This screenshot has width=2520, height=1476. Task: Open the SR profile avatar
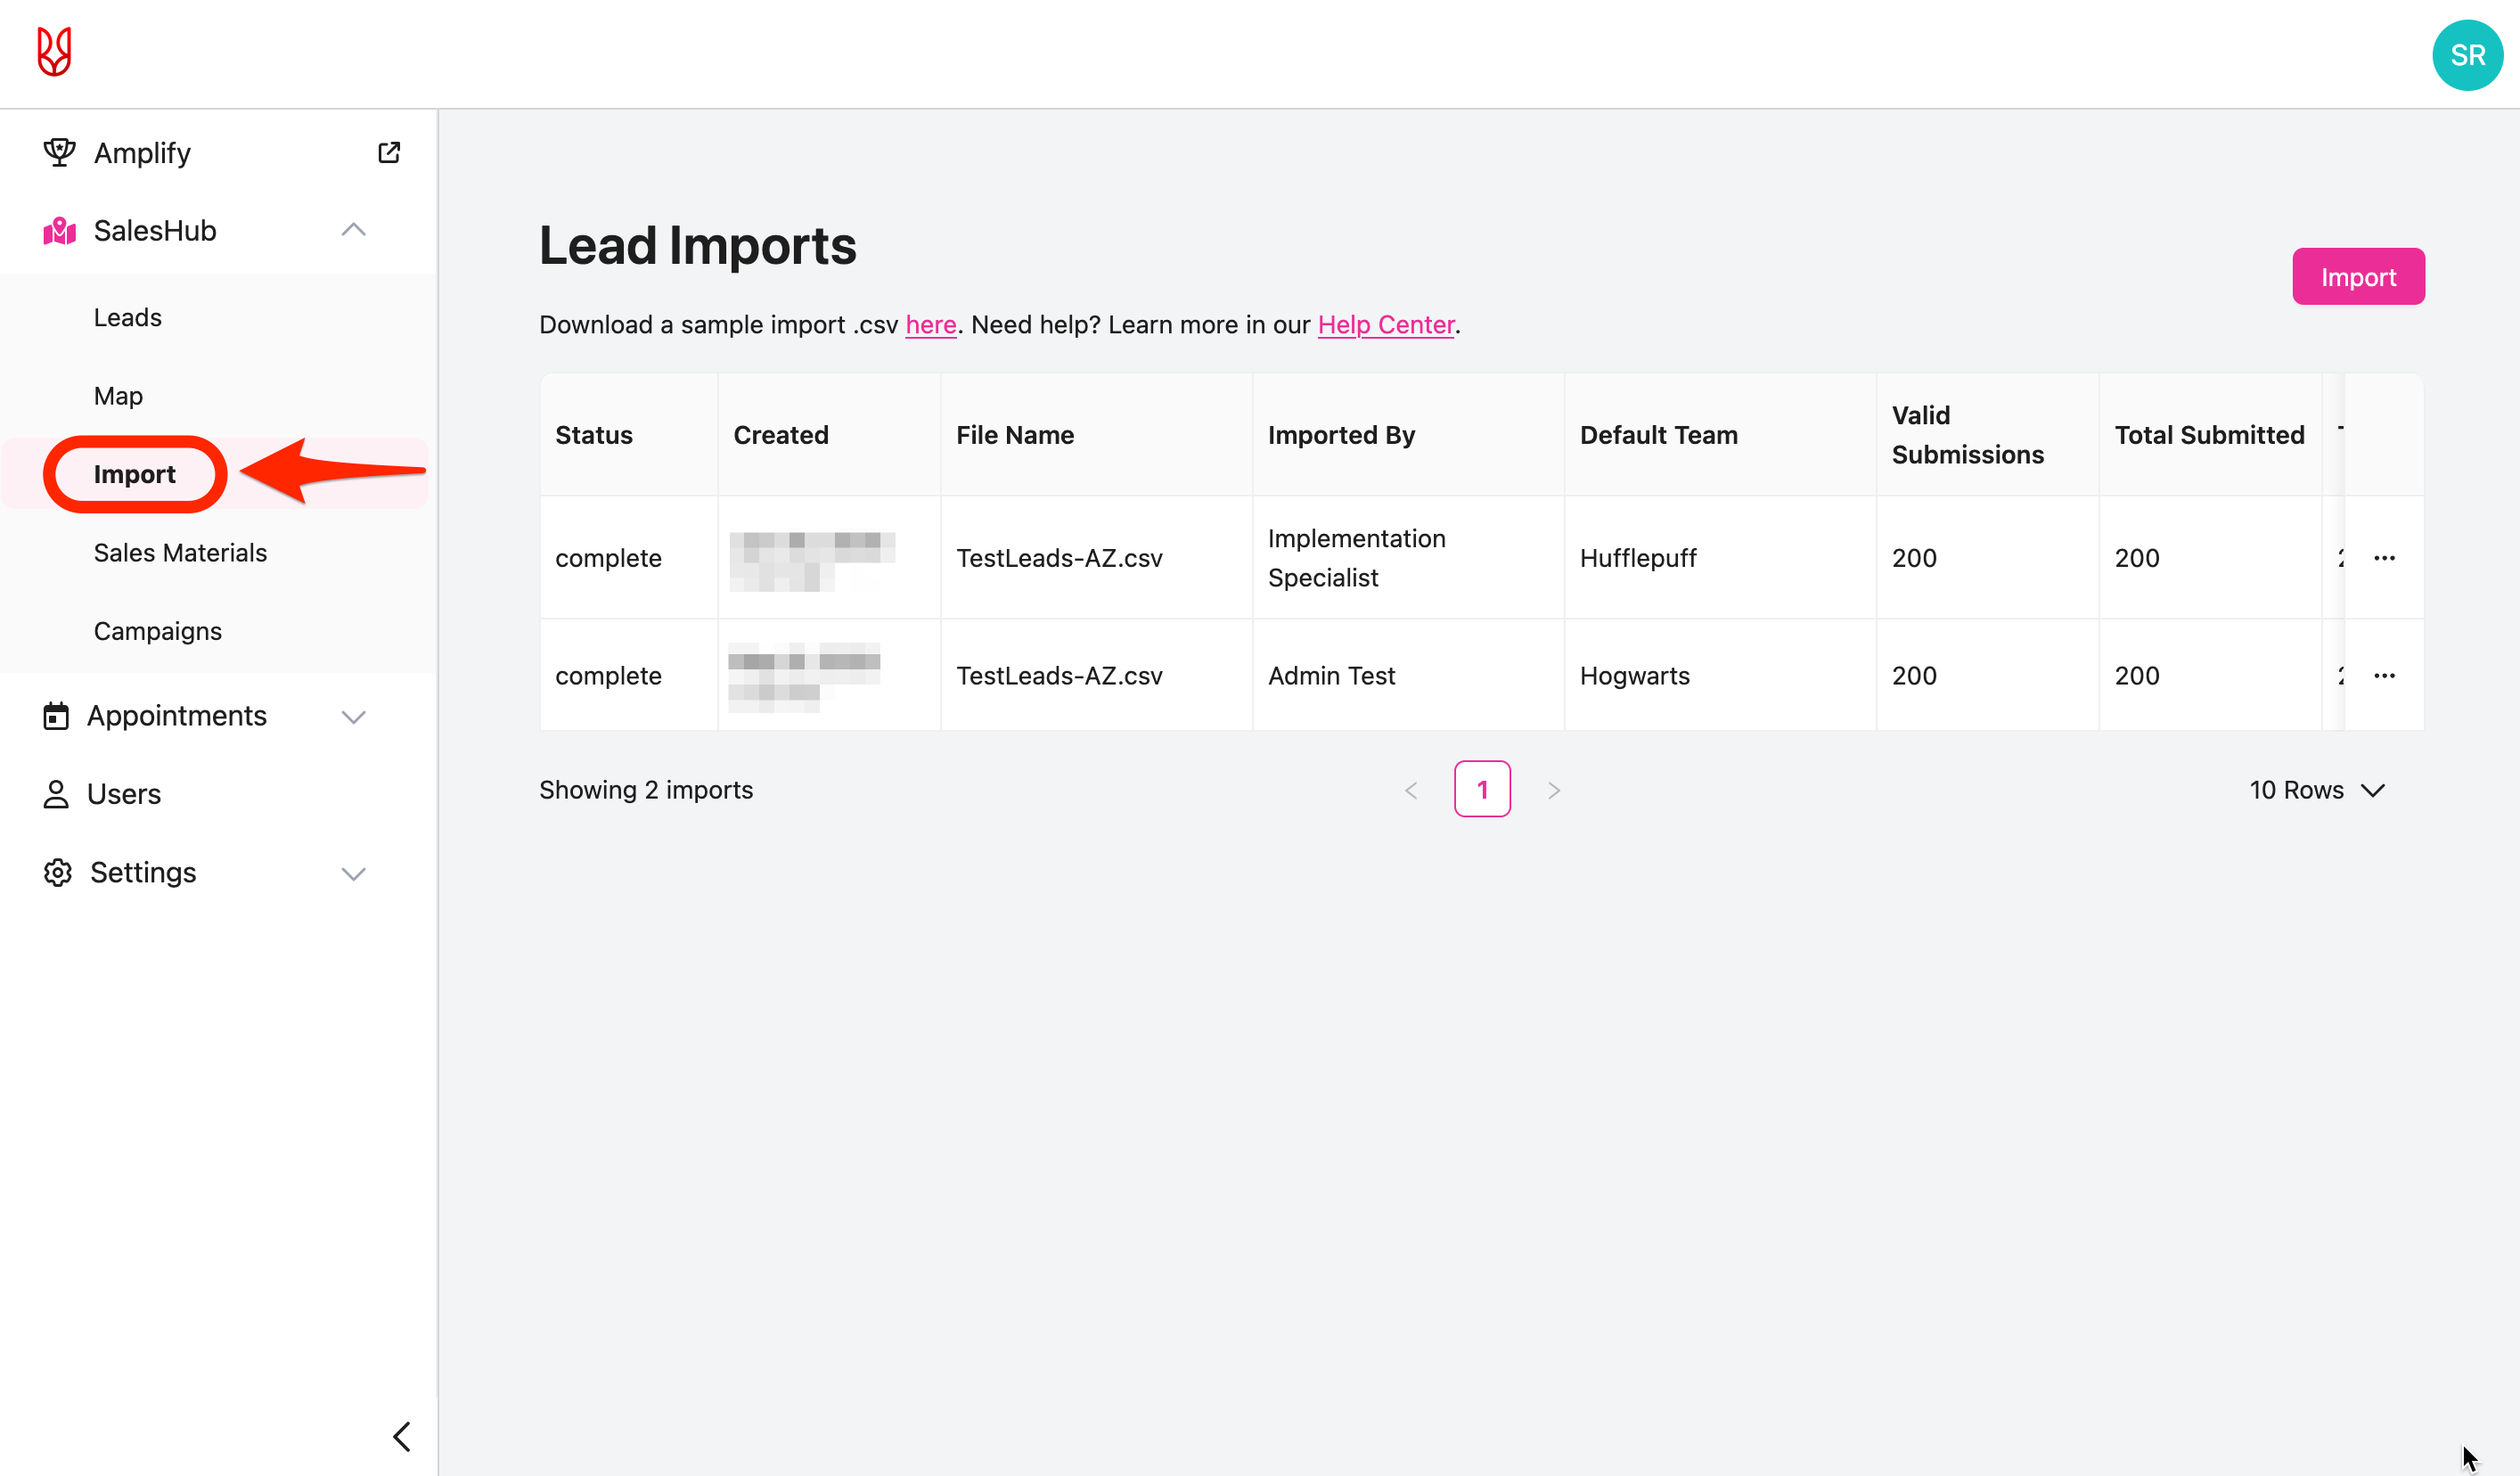2467,55
